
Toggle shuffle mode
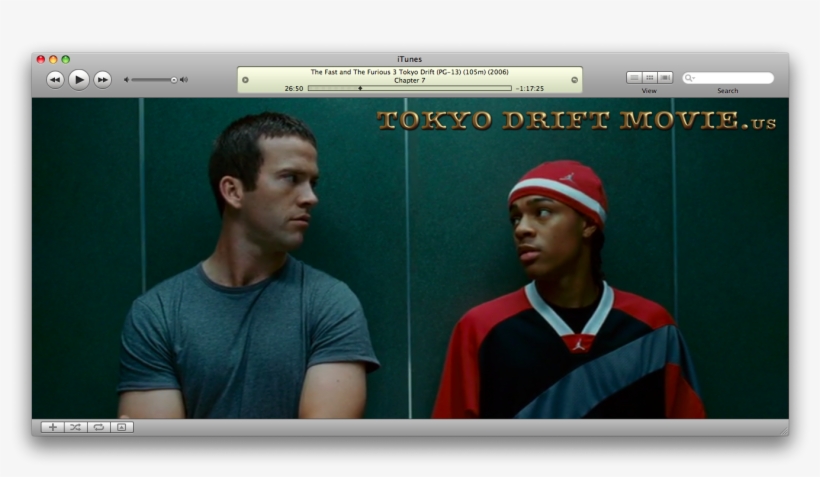click(x=76, y=427)
